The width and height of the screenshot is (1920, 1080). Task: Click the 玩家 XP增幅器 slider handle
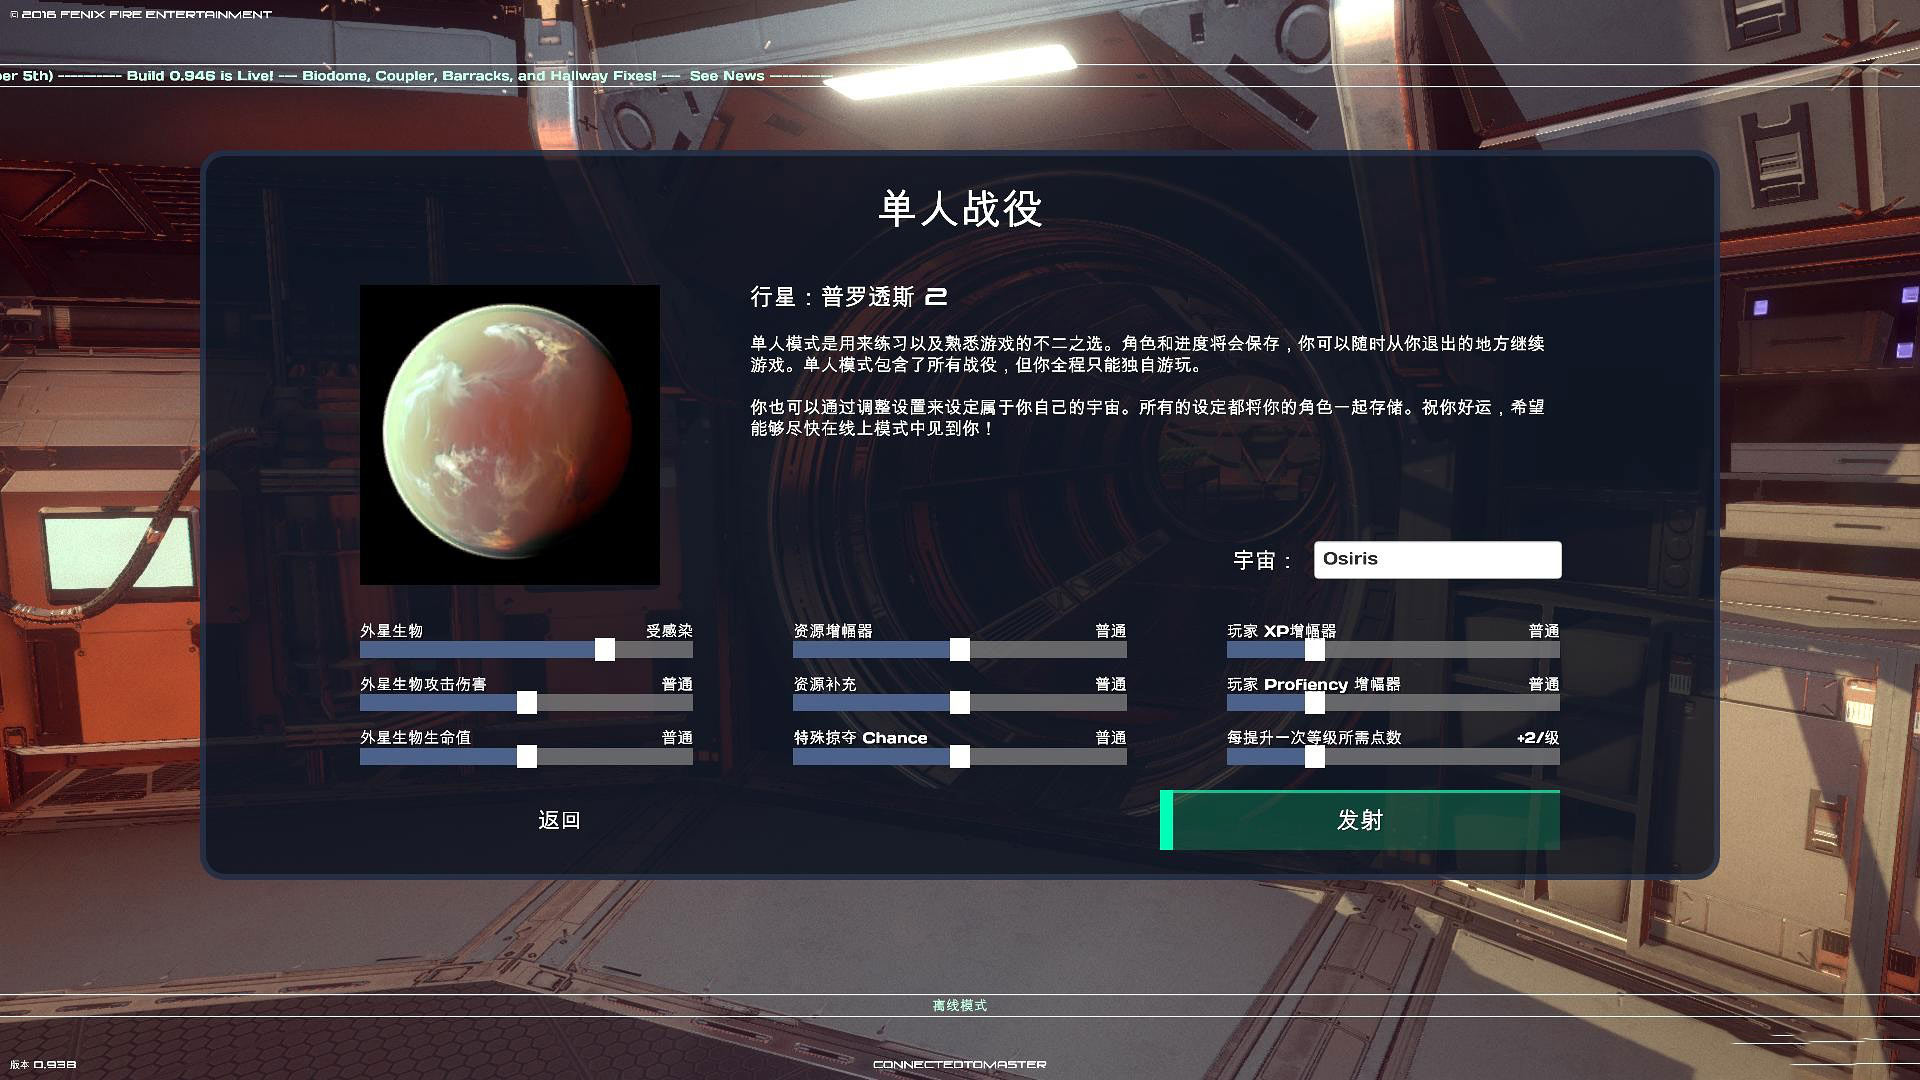click(1315, 650)
